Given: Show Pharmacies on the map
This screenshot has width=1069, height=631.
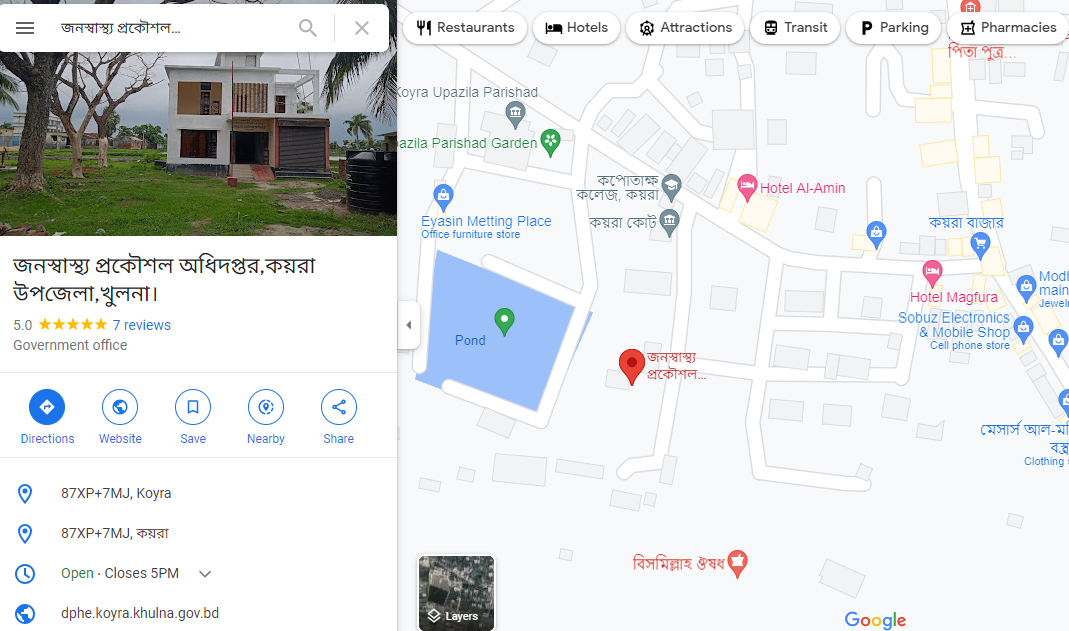Looking at the screenshot, I should coord(1008,28).
